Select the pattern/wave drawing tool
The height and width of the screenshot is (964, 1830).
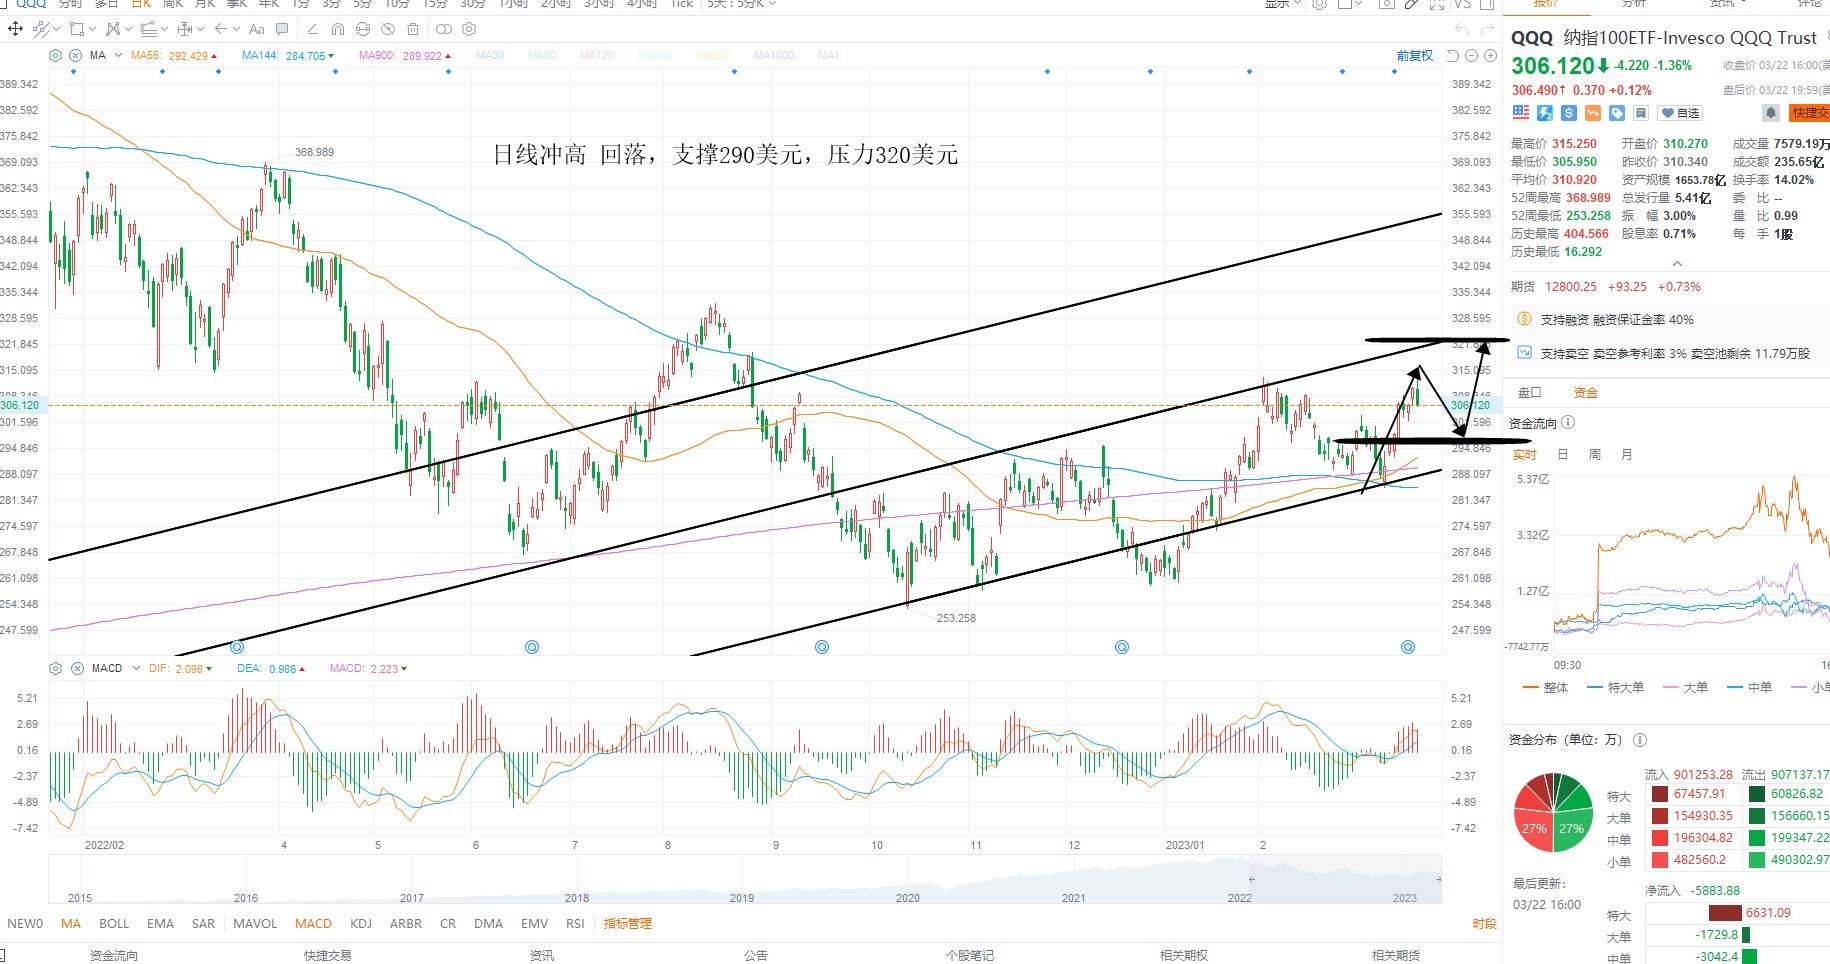[x=113, y=29]
